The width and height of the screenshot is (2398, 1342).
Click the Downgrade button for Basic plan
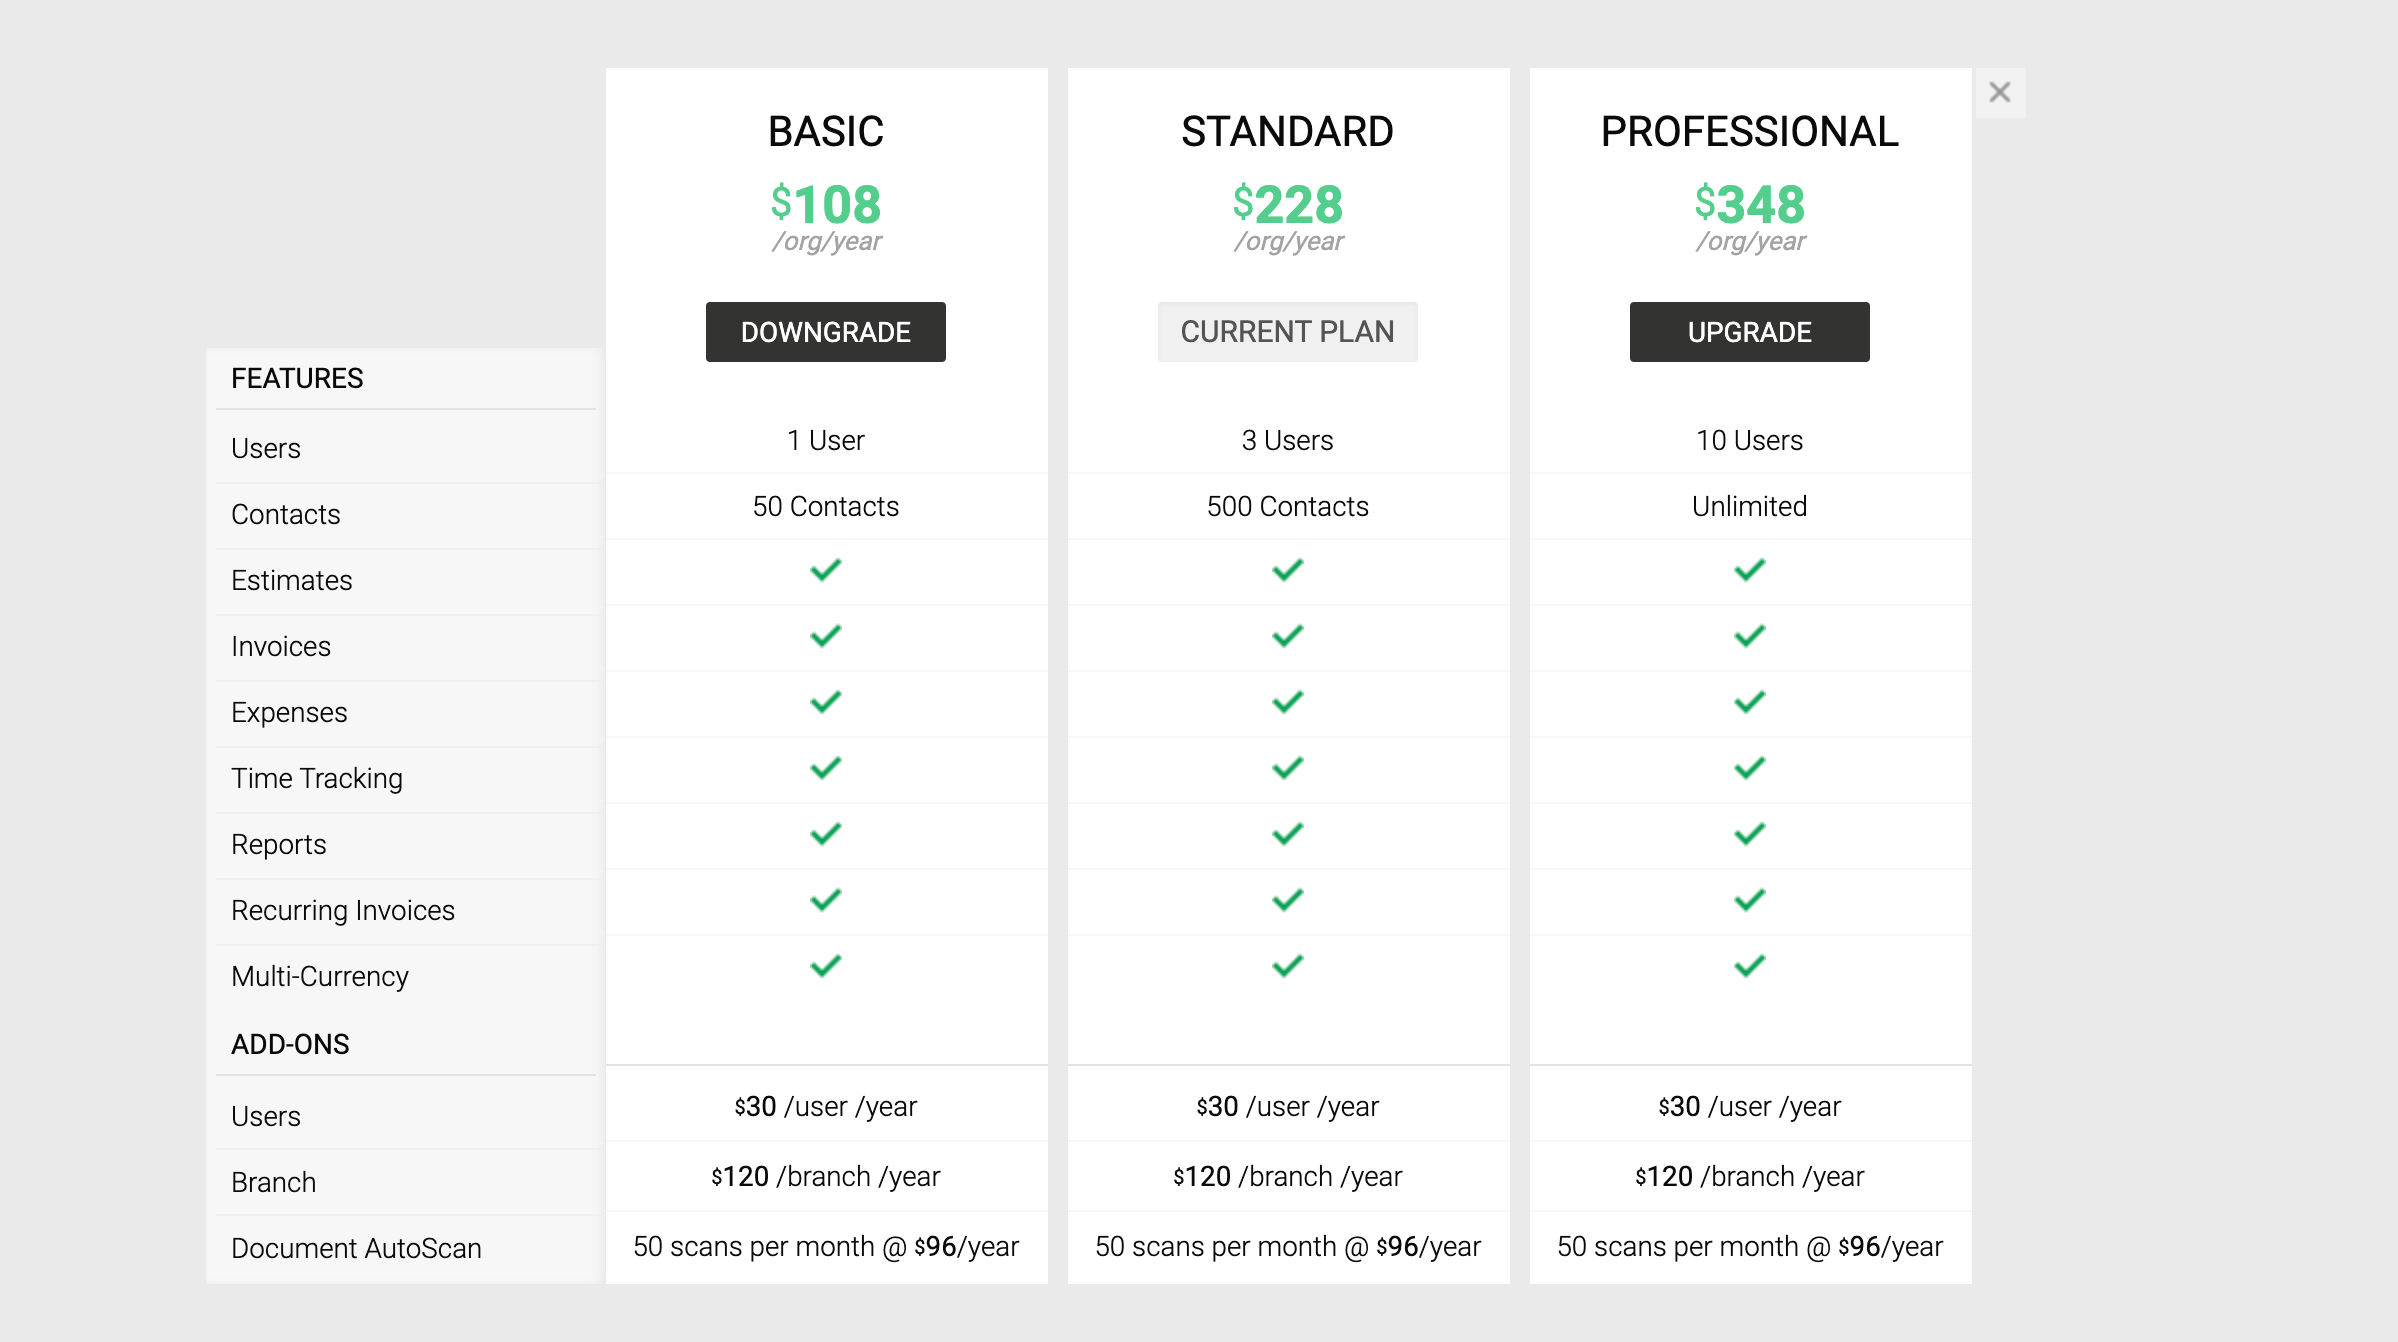(x=826, y=331)
